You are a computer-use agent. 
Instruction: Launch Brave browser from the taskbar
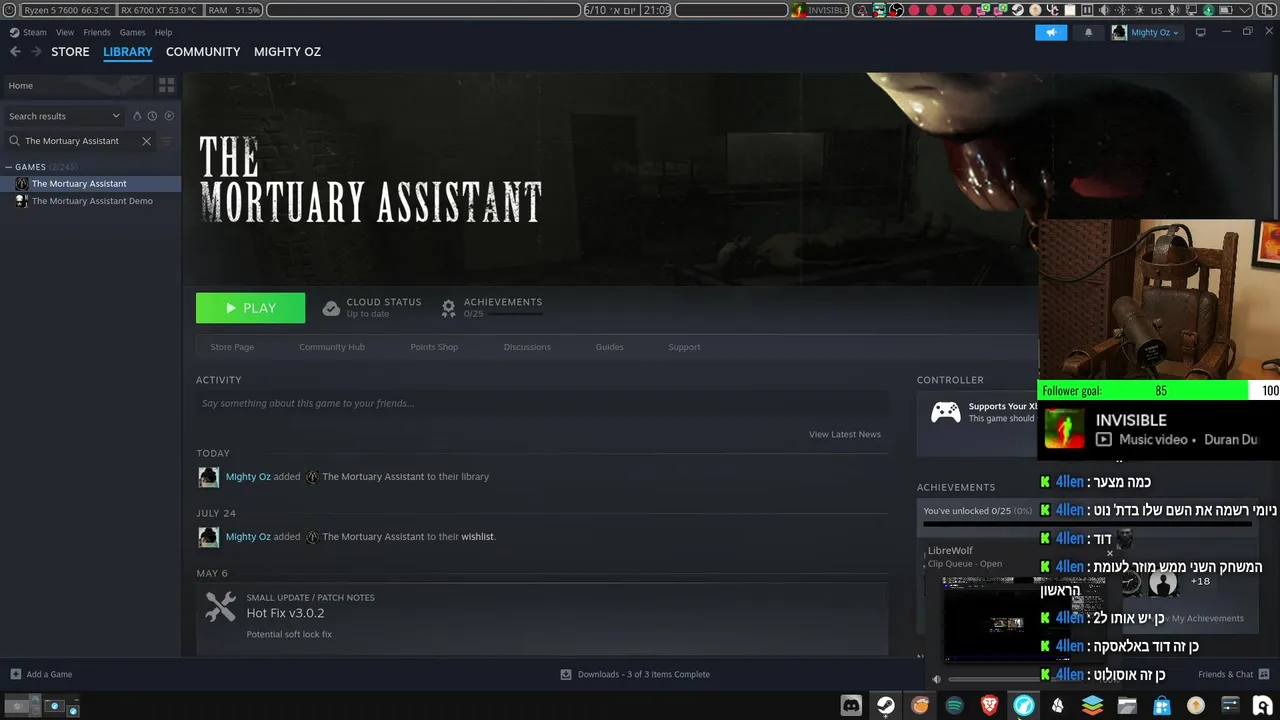click(989, 705)
